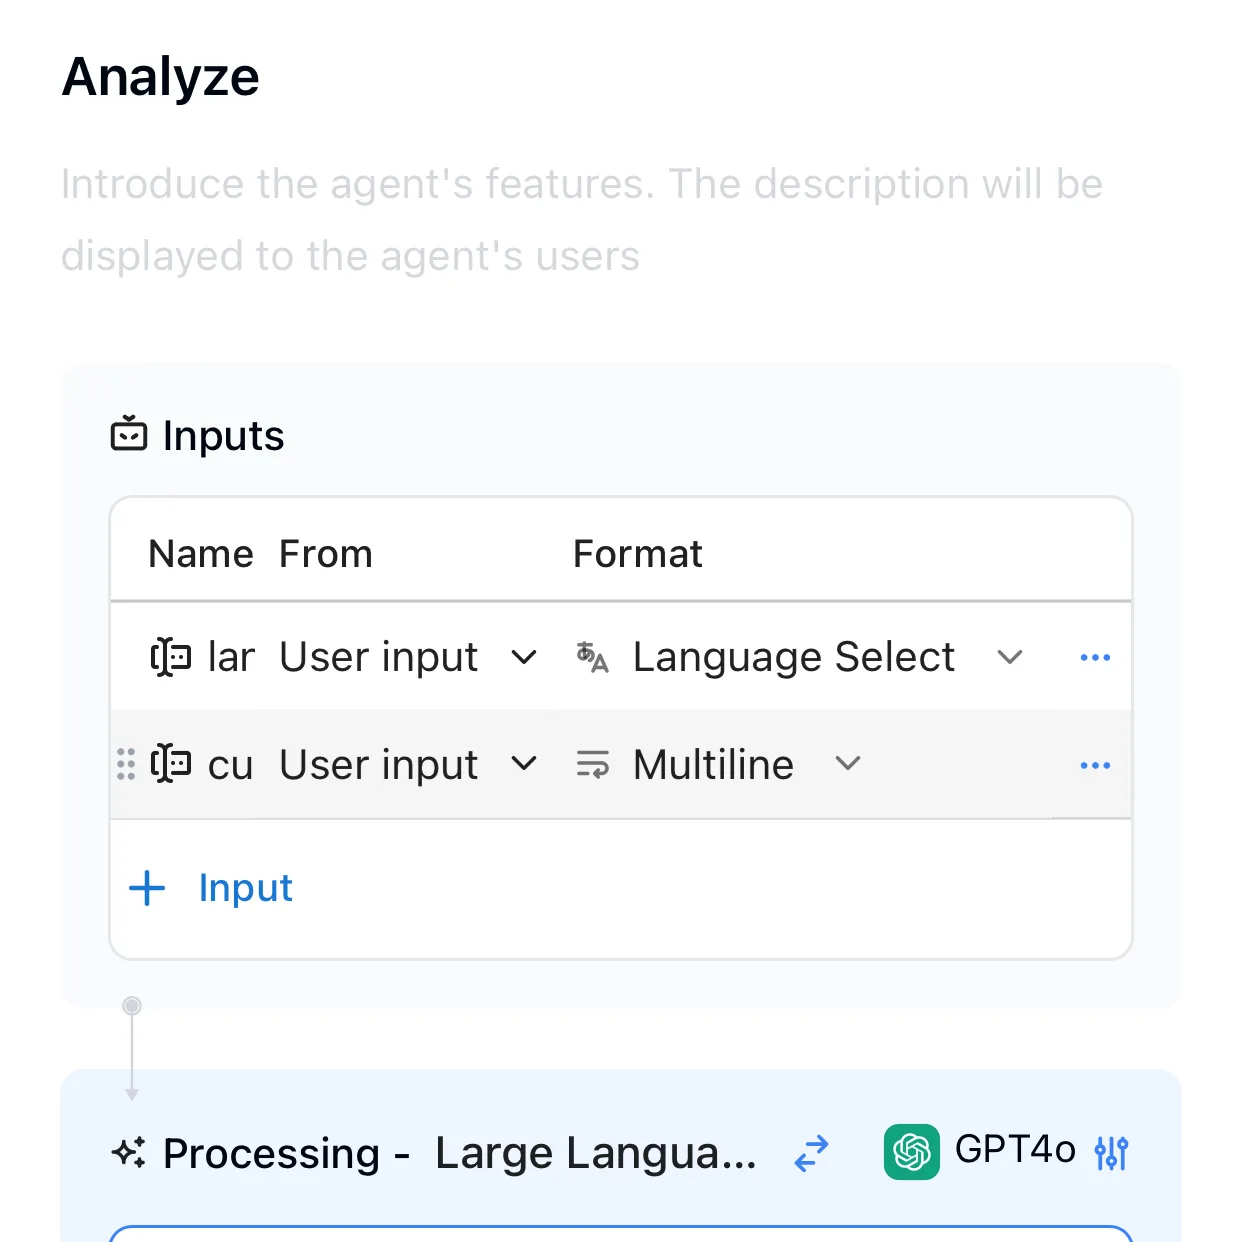The width and height of the screenshot is (1242, 1242).
Task: Click the Language Select translate icon
Action: [x=592, y=657]
